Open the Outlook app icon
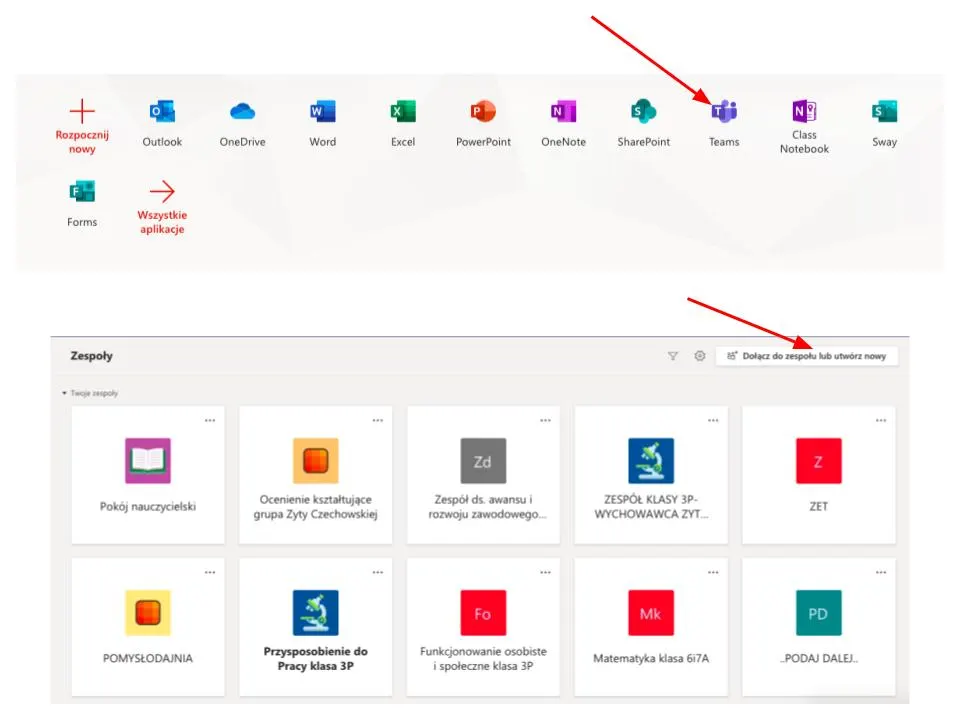This screenshot has width=960, height=720. coord(162,112)
